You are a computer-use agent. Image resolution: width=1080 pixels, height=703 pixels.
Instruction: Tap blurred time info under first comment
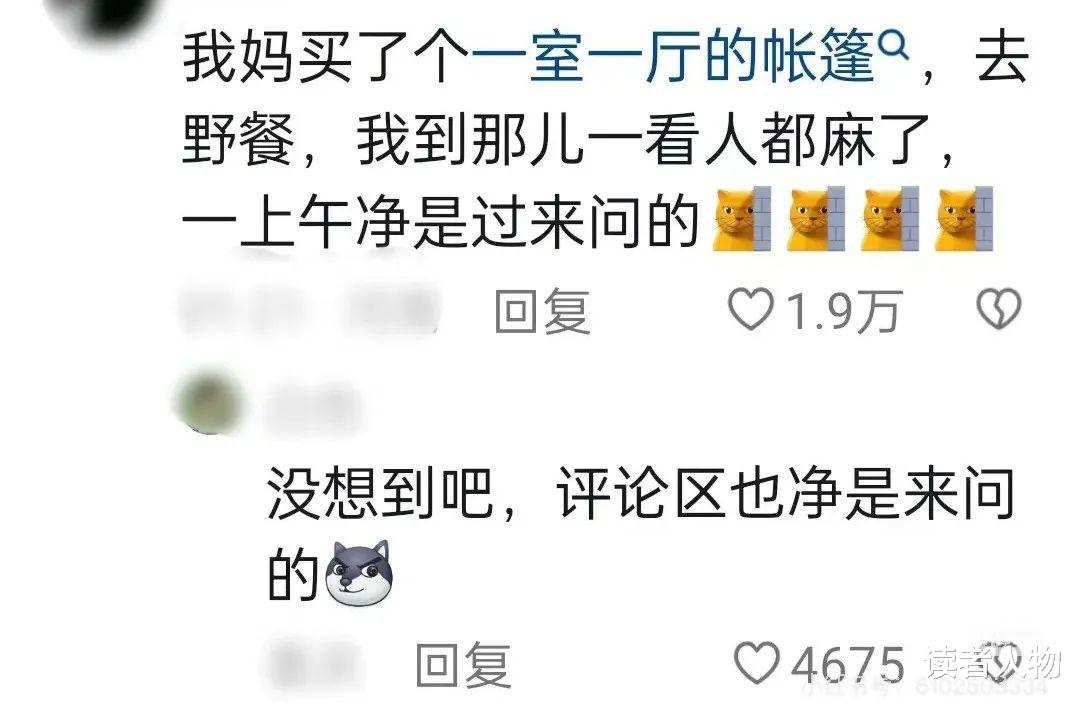click(310, 310)
